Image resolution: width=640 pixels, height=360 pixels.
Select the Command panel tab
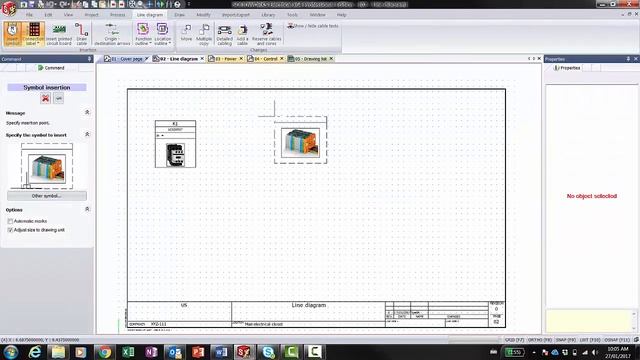pyautogui.click(x=51, y=68)
